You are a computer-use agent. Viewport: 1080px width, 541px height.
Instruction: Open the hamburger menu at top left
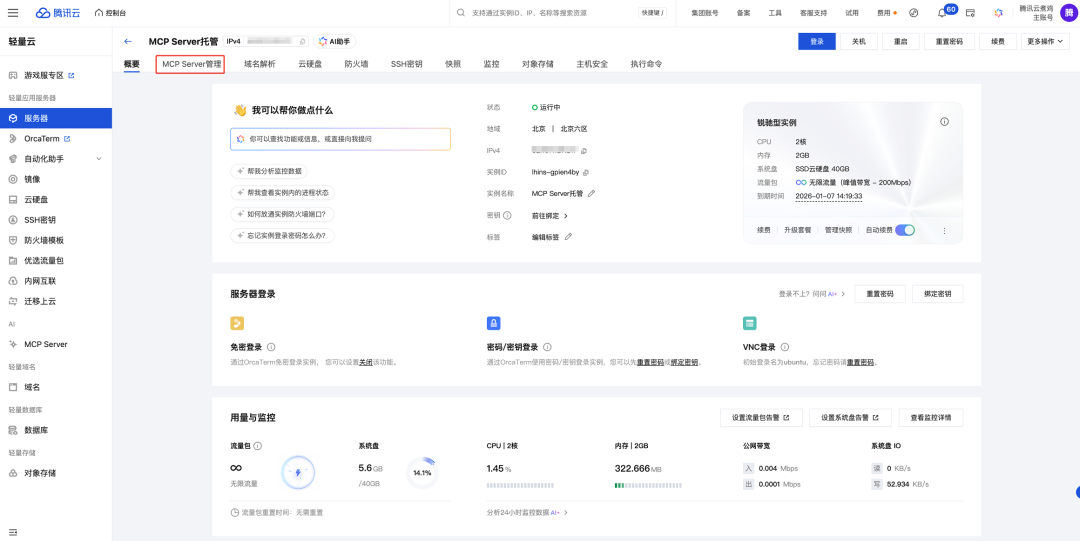click(x=13, y=12)
